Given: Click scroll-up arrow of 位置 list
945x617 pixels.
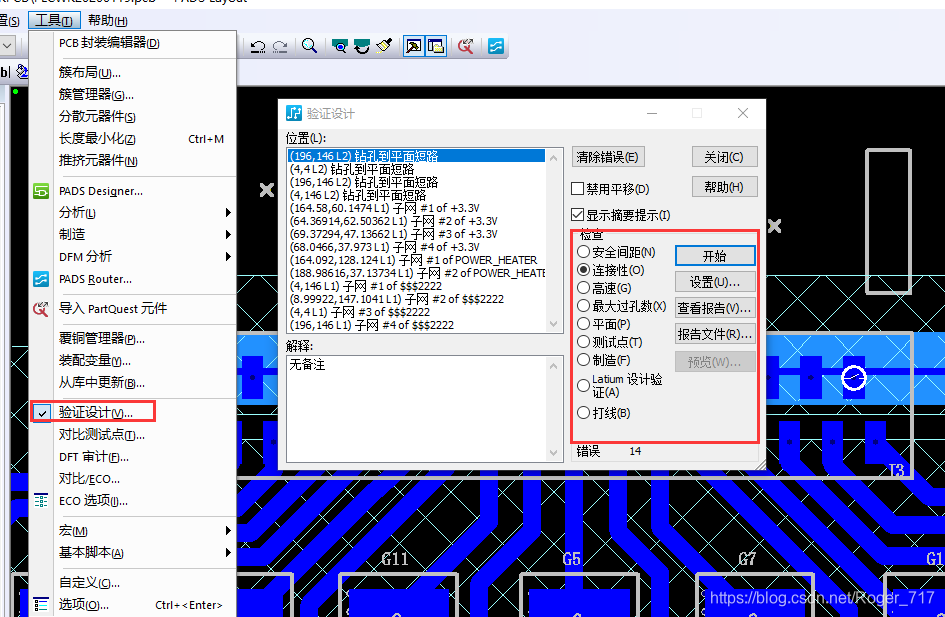Looking at the screenshot, I should pyautogui.click(x=553, y=158).
